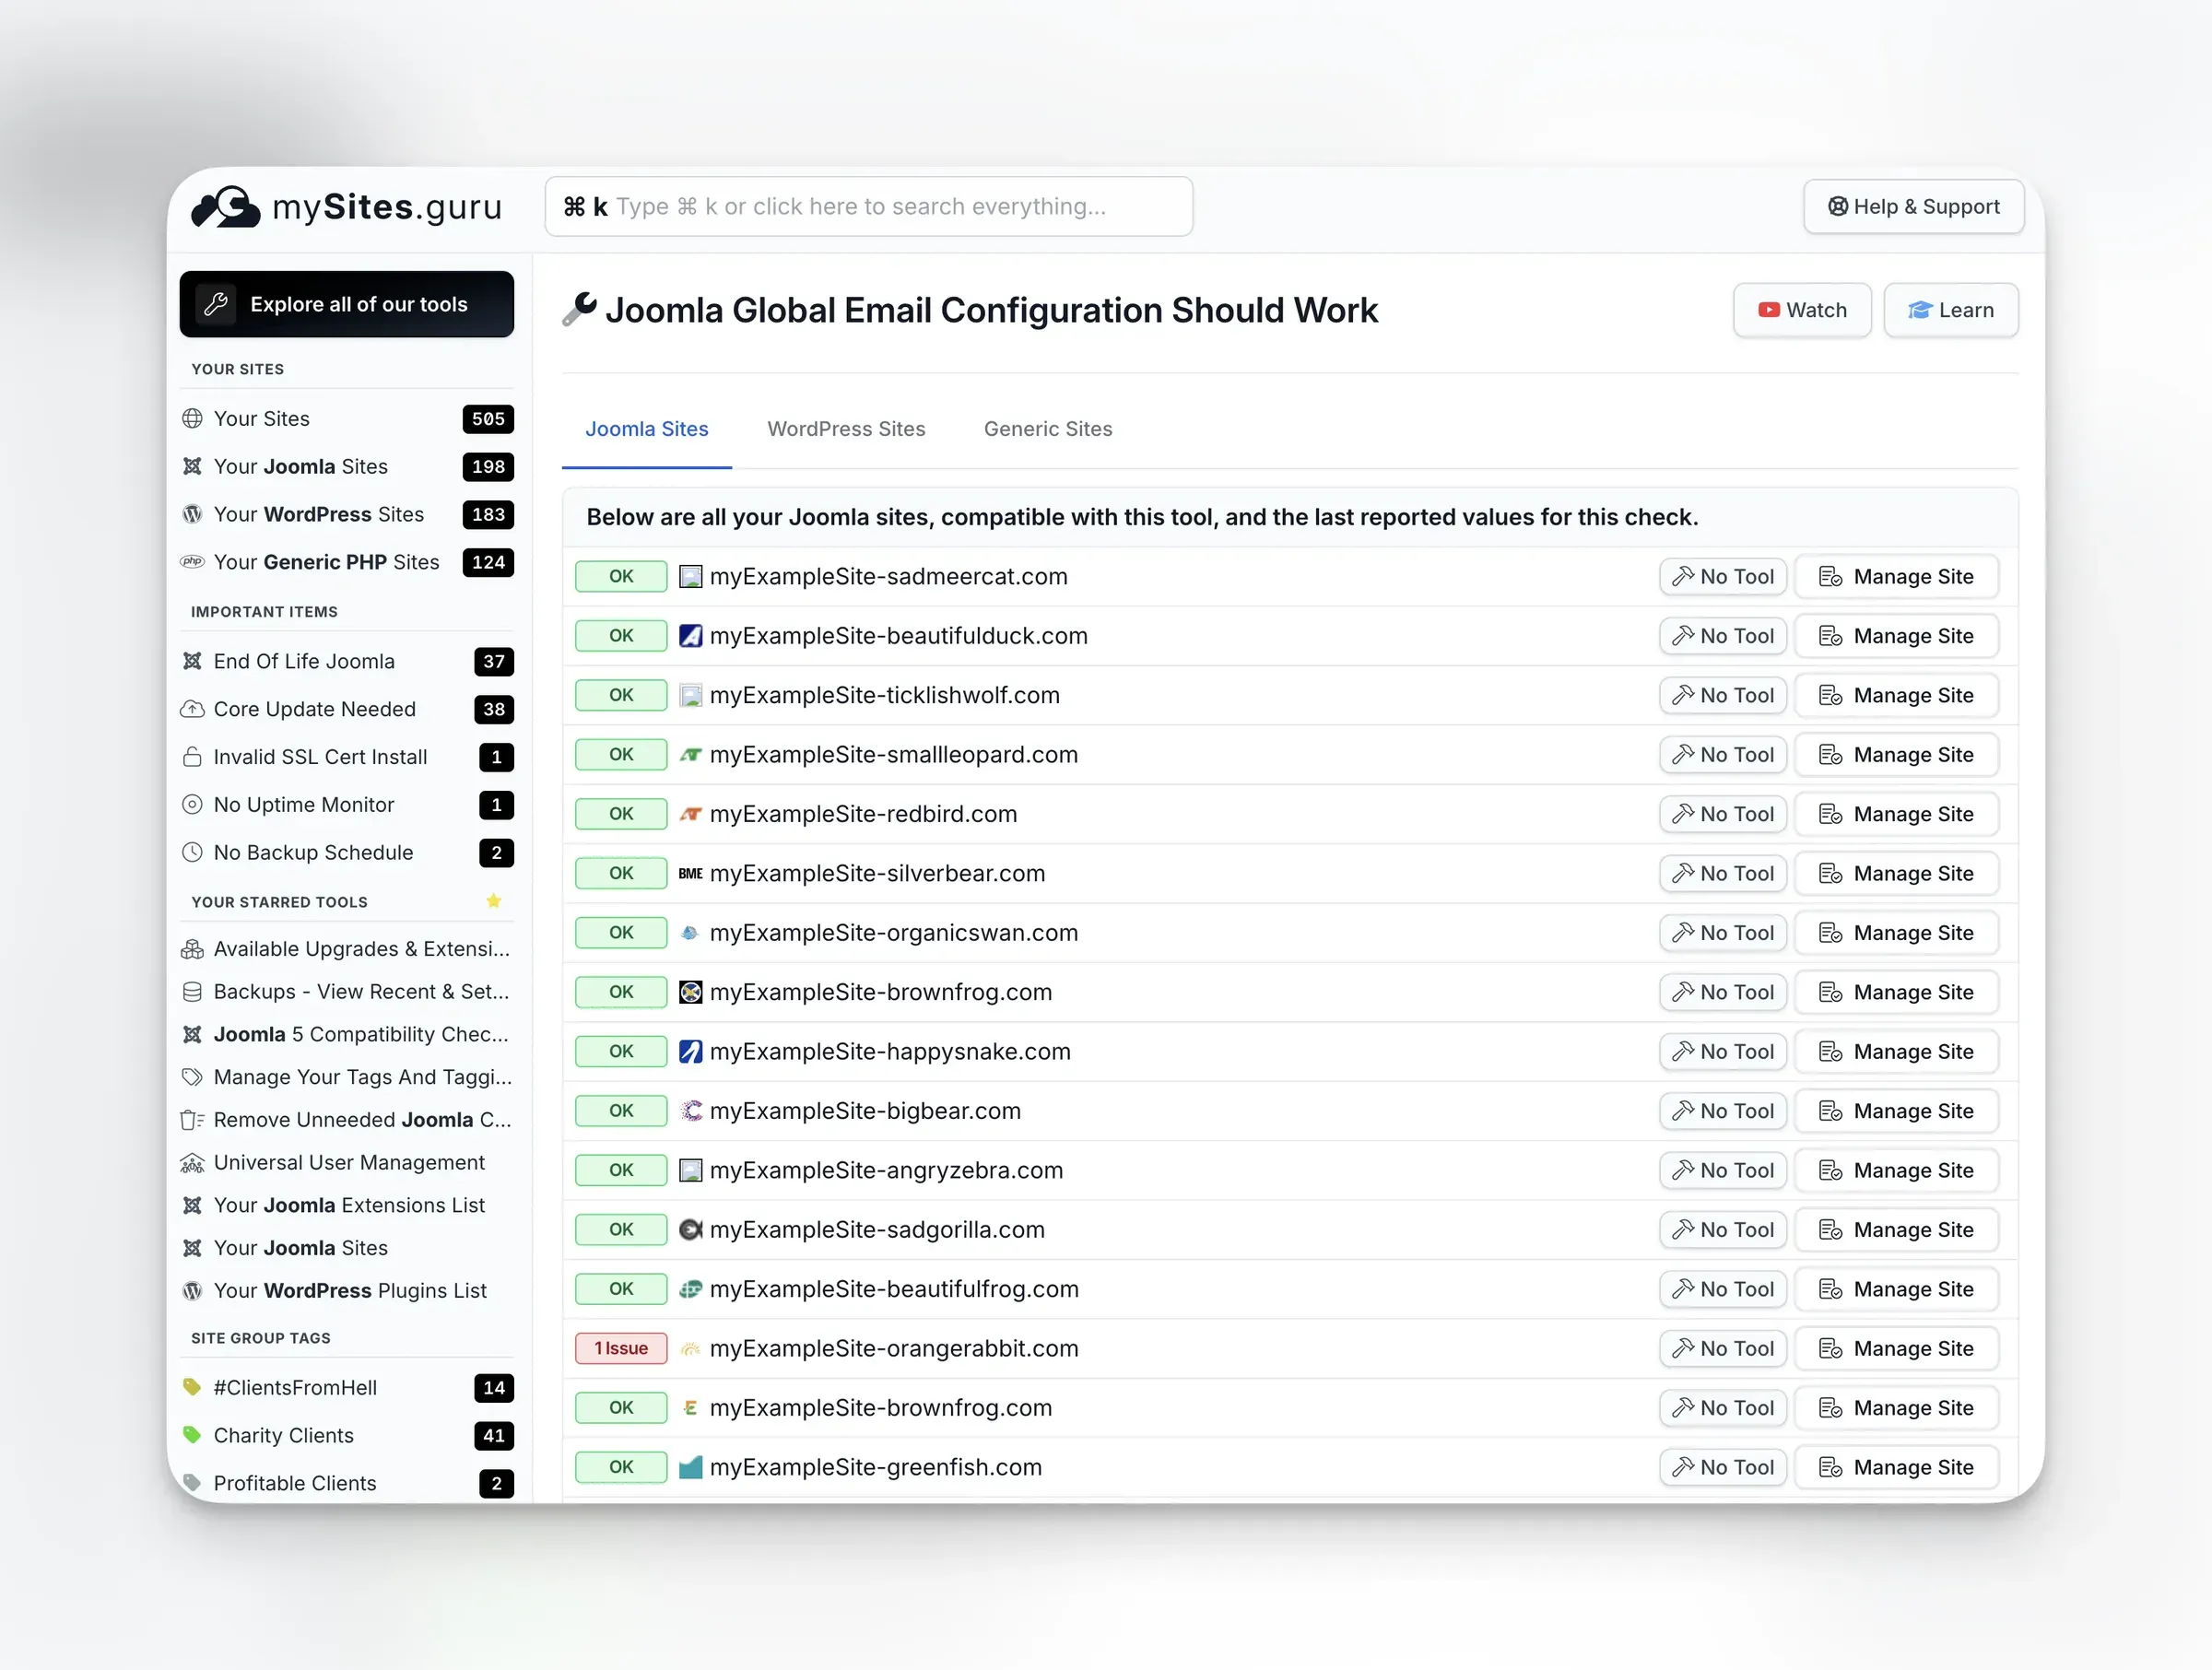2212x1670 pixels.
Task: Open the favicon of myExampleSite-organicswan.com
Action: pos(690,932)
